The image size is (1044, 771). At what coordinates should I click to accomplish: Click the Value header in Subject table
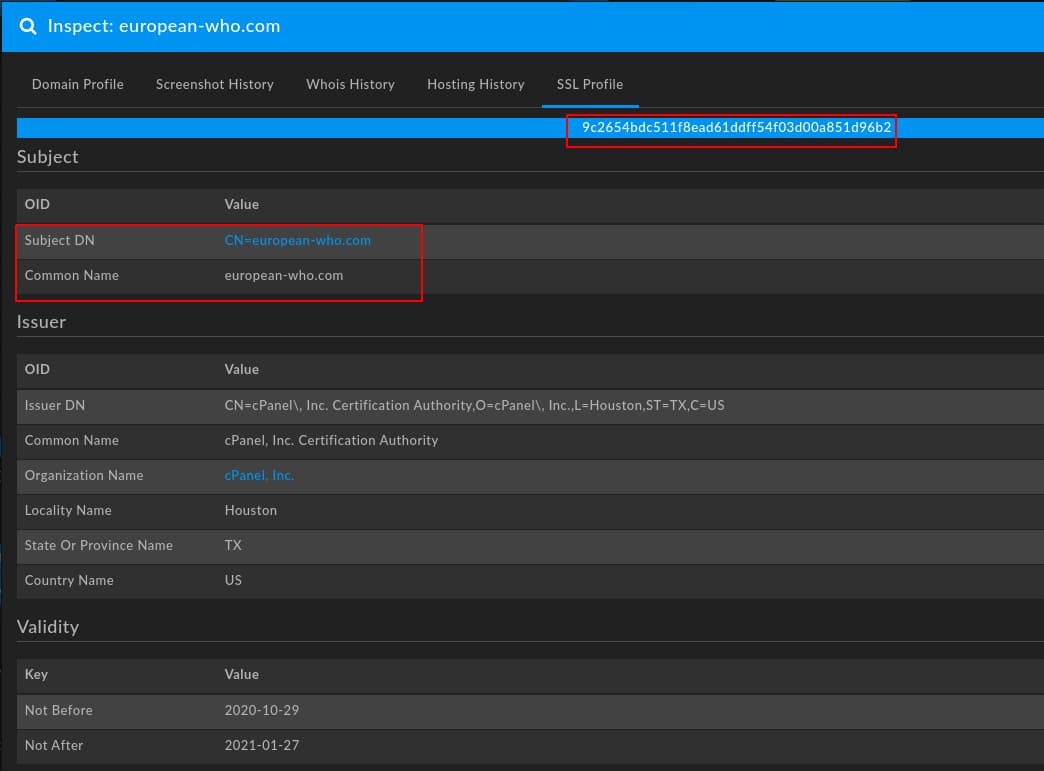242,204
